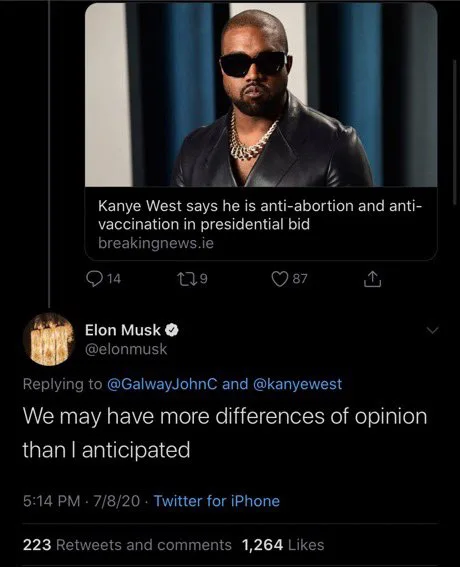The height and width of the screenshot is (567, 460).
Task: Open the article preview photo
Action: point(261,95)
